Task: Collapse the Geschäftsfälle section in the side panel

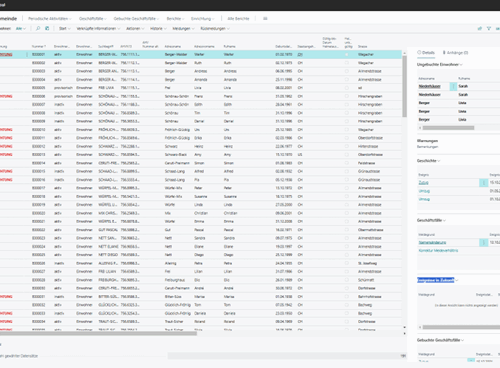Action: click(431, 220)
